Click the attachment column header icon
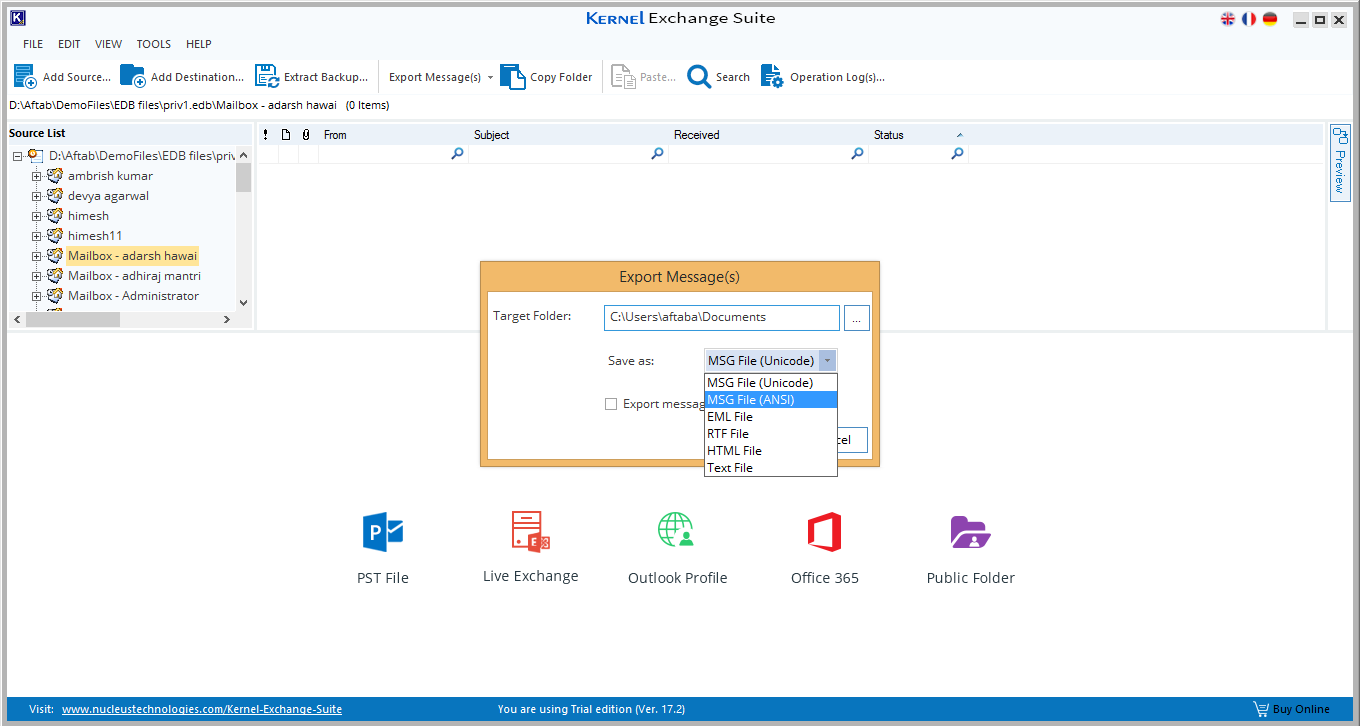This screenshot has width=1360, height=726. click(x=306, y=135)
